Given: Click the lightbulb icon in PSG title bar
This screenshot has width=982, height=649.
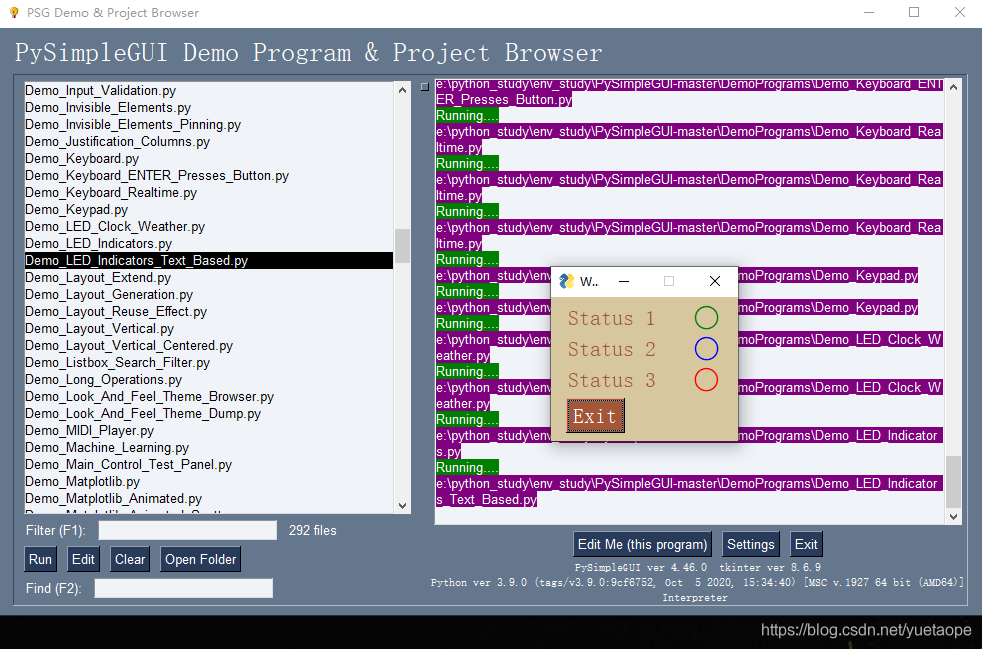Looking at the screenshot, I should 14,13.
